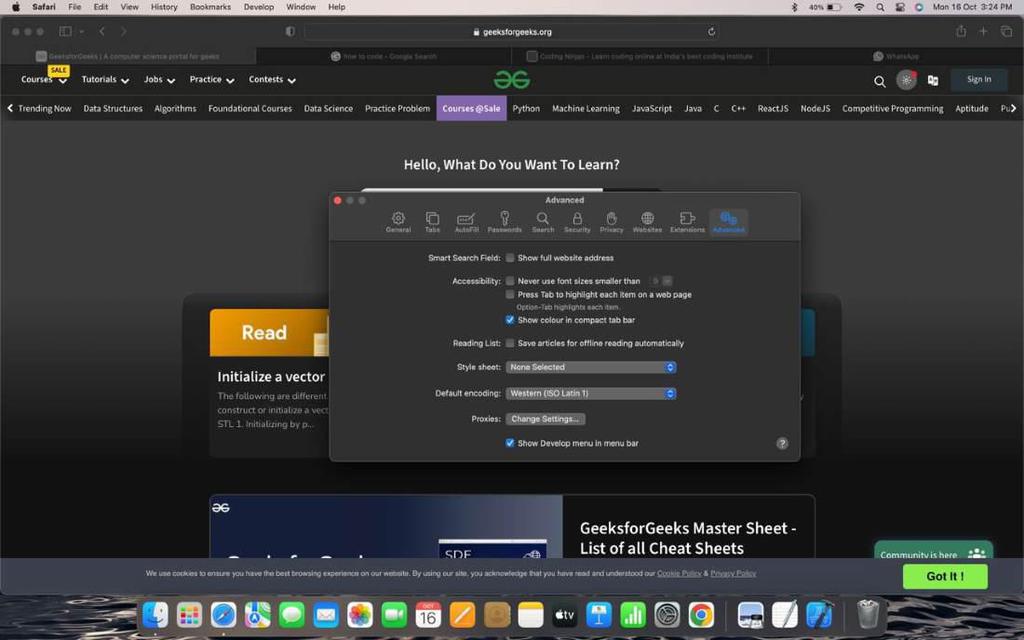Click the GeeksforGeeks logo in header
Image resolution: width=1024 pixels, height=640 pixels.
tap(511, 80)
